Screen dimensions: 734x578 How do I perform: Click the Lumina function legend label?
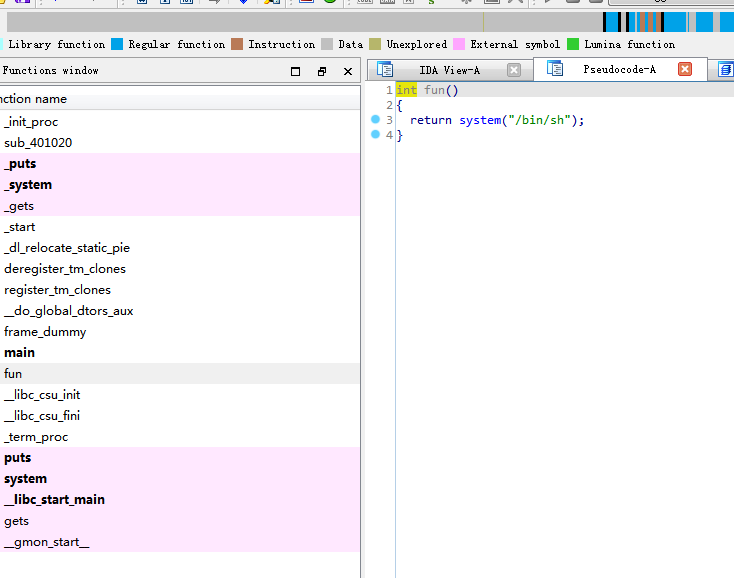[630, 44]
